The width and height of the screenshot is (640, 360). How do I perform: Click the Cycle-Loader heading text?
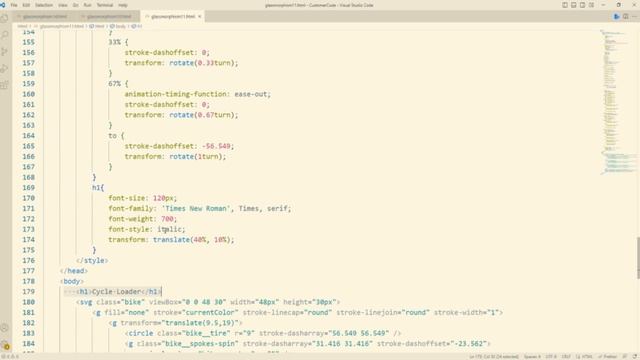click(116, 292)
